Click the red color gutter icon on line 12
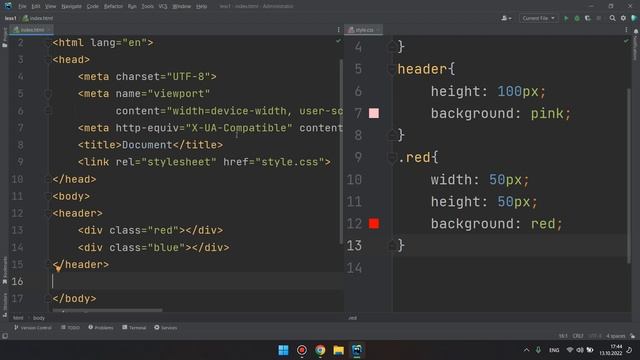The width and height of the screenshot is (640, 360). click(x=373, y=223)
